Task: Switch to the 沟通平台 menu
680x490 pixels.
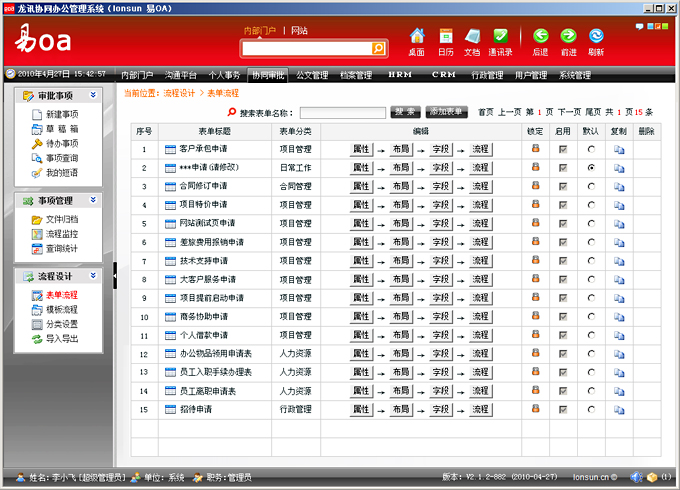Action: 180,75
